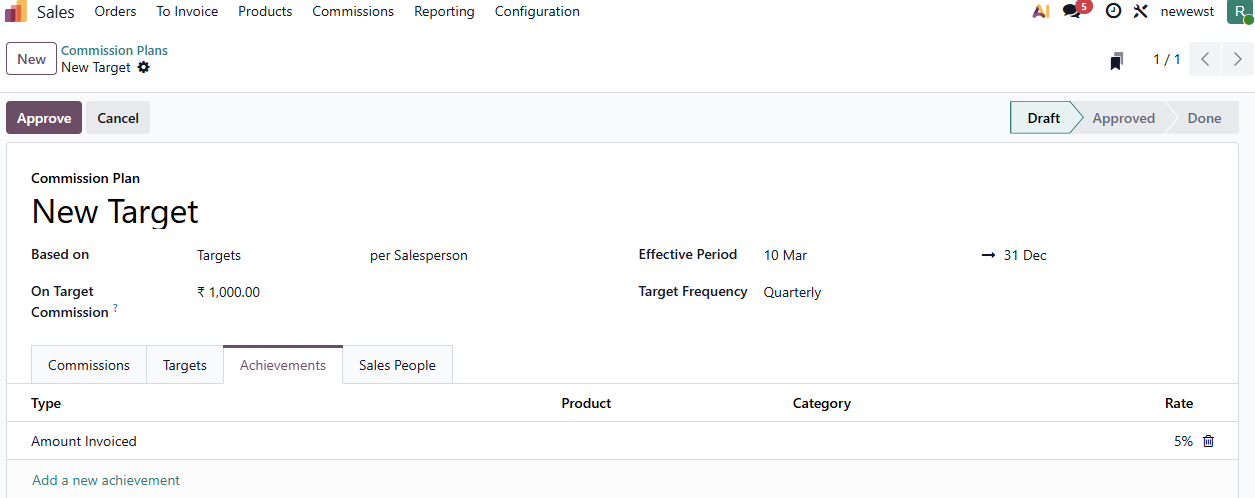The image size is (1255, 498).
Task: Switch to the Sales People tab
Action: [x=397, y=365]
